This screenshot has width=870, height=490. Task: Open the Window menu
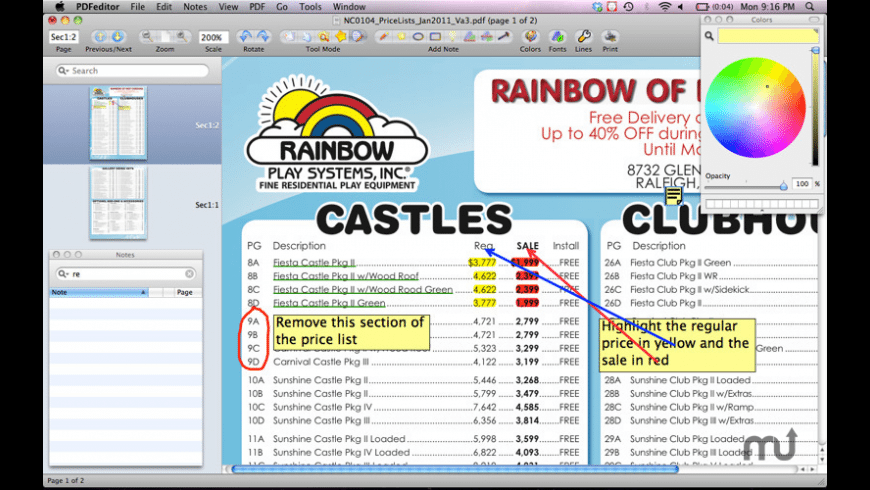point(349,7)
